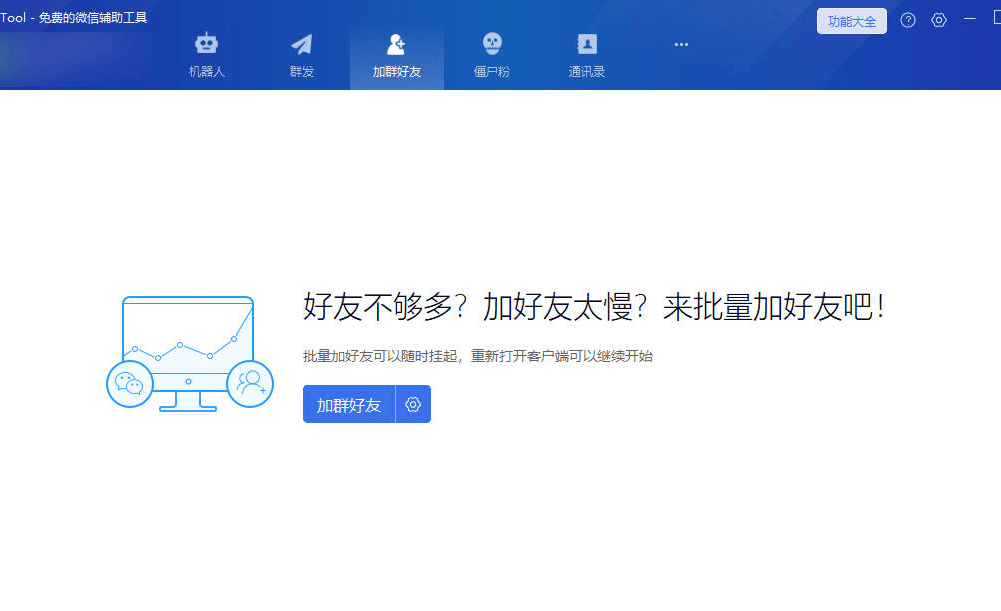Click the monitor chart illustration
The width and height of the screenshot is (1001, 611).
click(x=190, y=353)
